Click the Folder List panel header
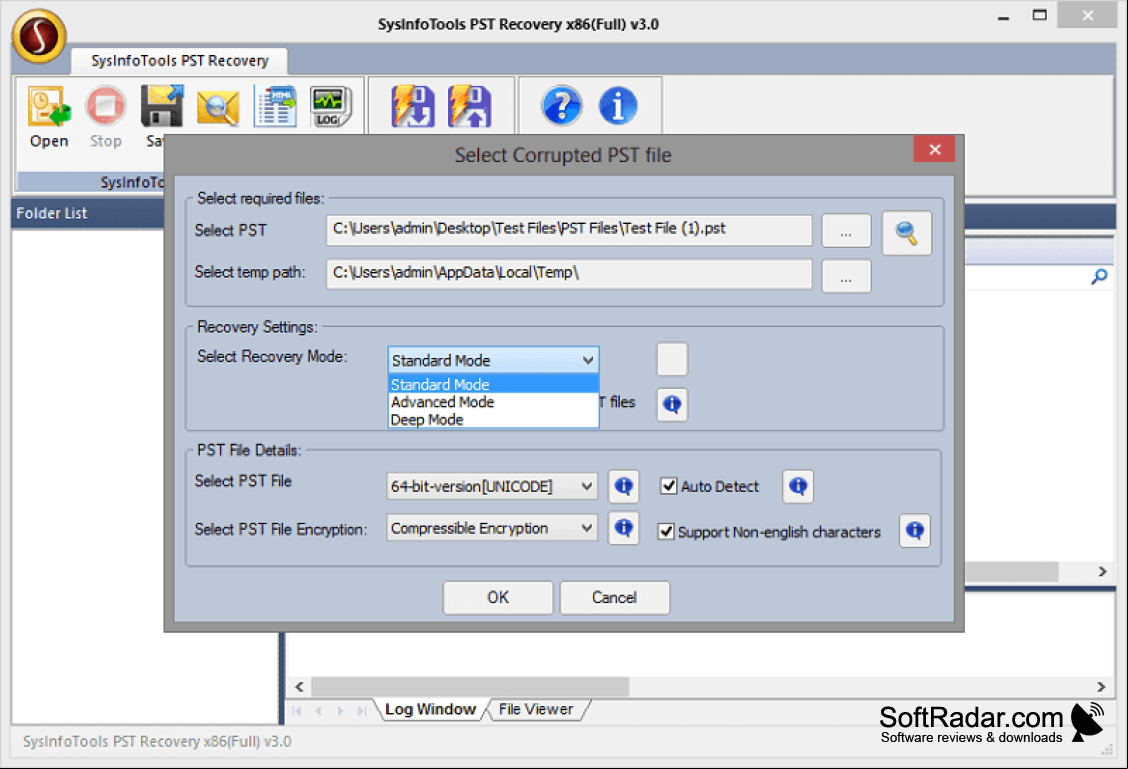The height and width of the screenshot is (769, 1128). (88, 213)
